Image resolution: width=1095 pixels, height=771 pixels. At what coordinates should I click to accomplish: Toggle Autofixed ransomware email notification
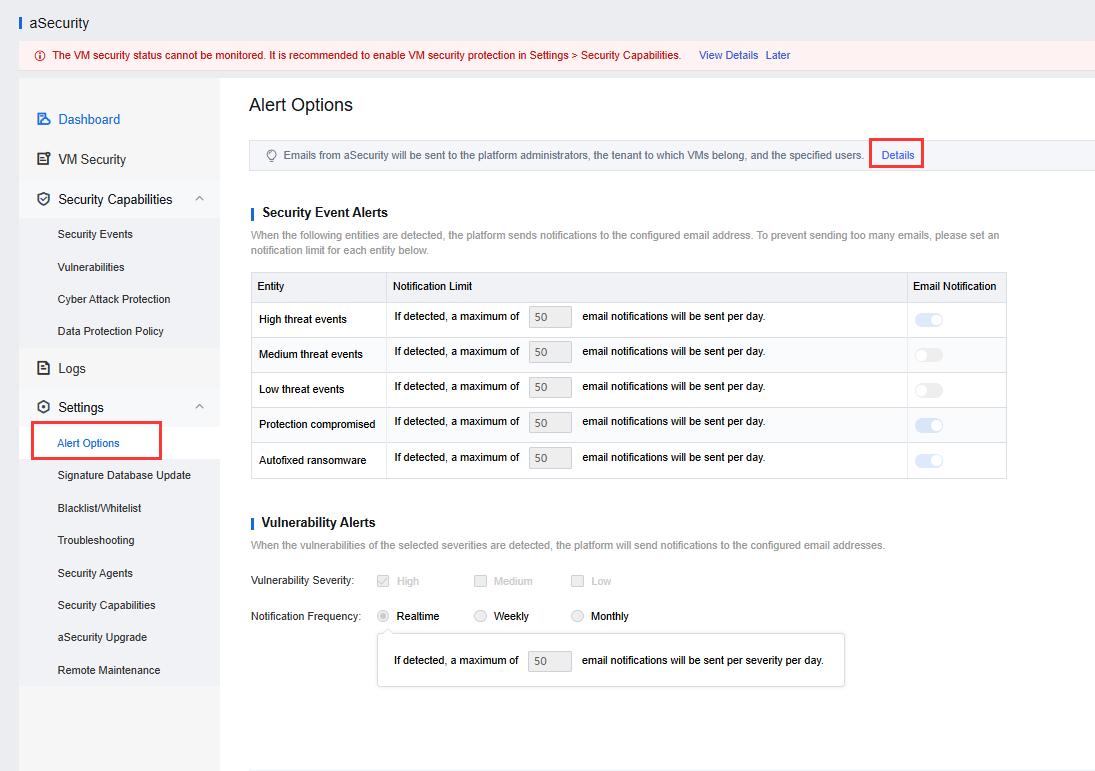coord(929,461)
